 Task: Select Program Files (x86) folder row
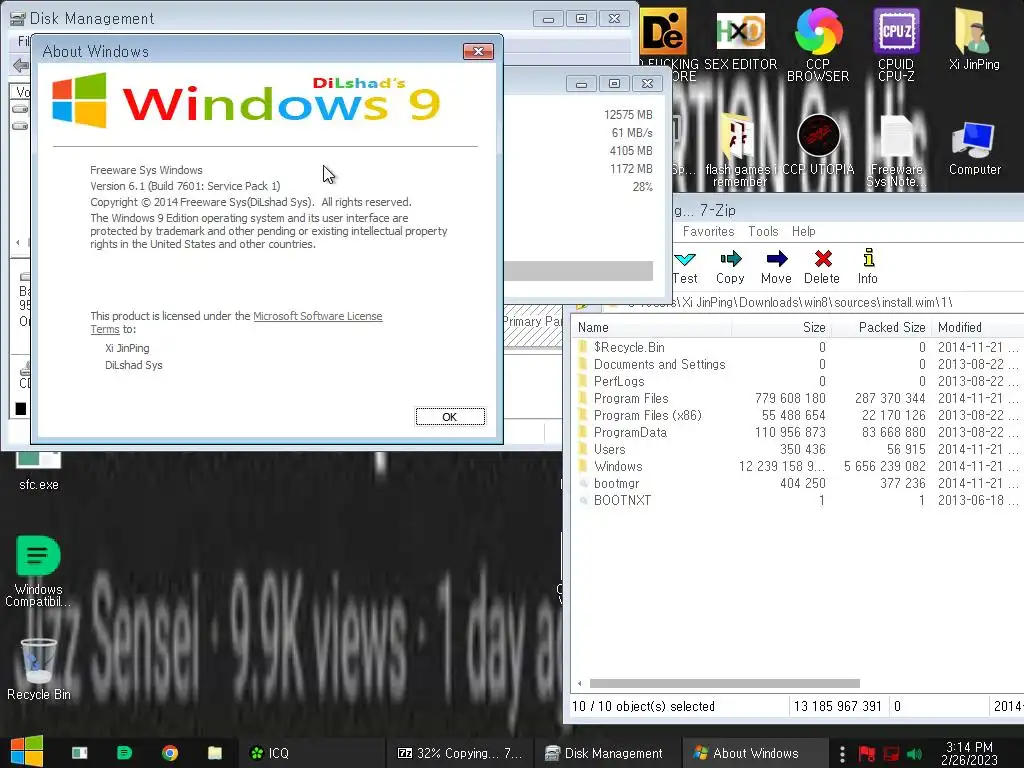797,415
